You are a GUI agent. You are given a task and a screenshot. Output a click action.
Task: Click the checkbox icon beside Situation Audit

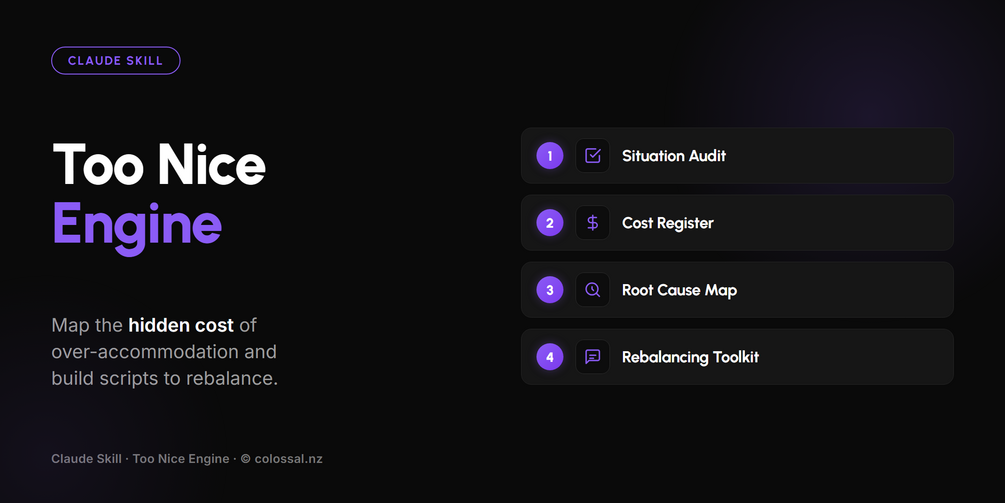point(592,156)
